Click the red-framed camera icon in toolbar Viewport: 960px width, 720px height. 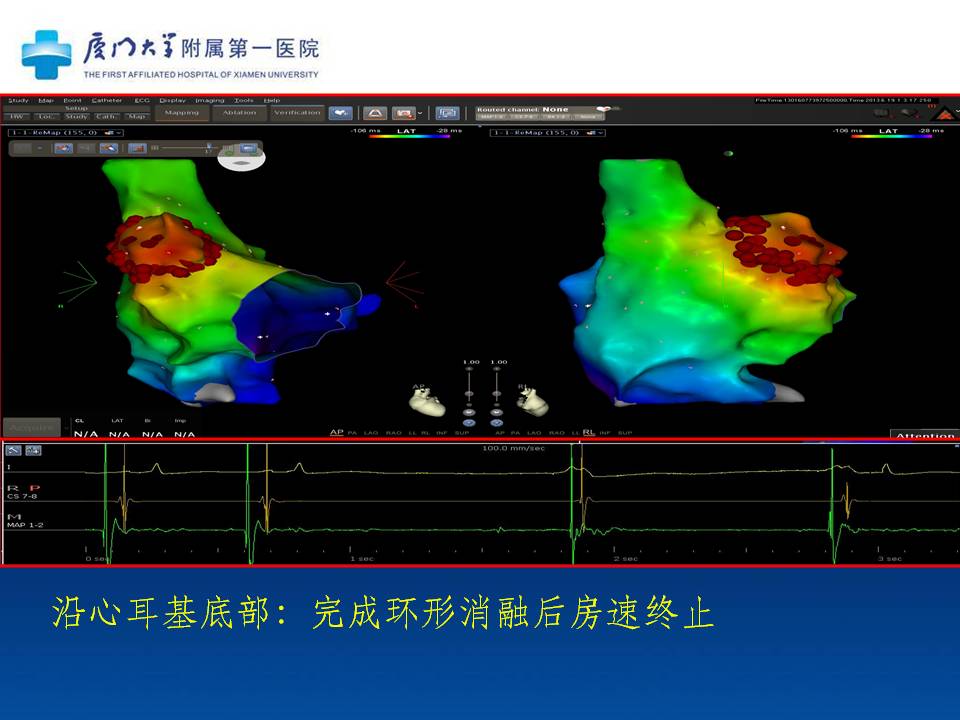click(405, 113)
